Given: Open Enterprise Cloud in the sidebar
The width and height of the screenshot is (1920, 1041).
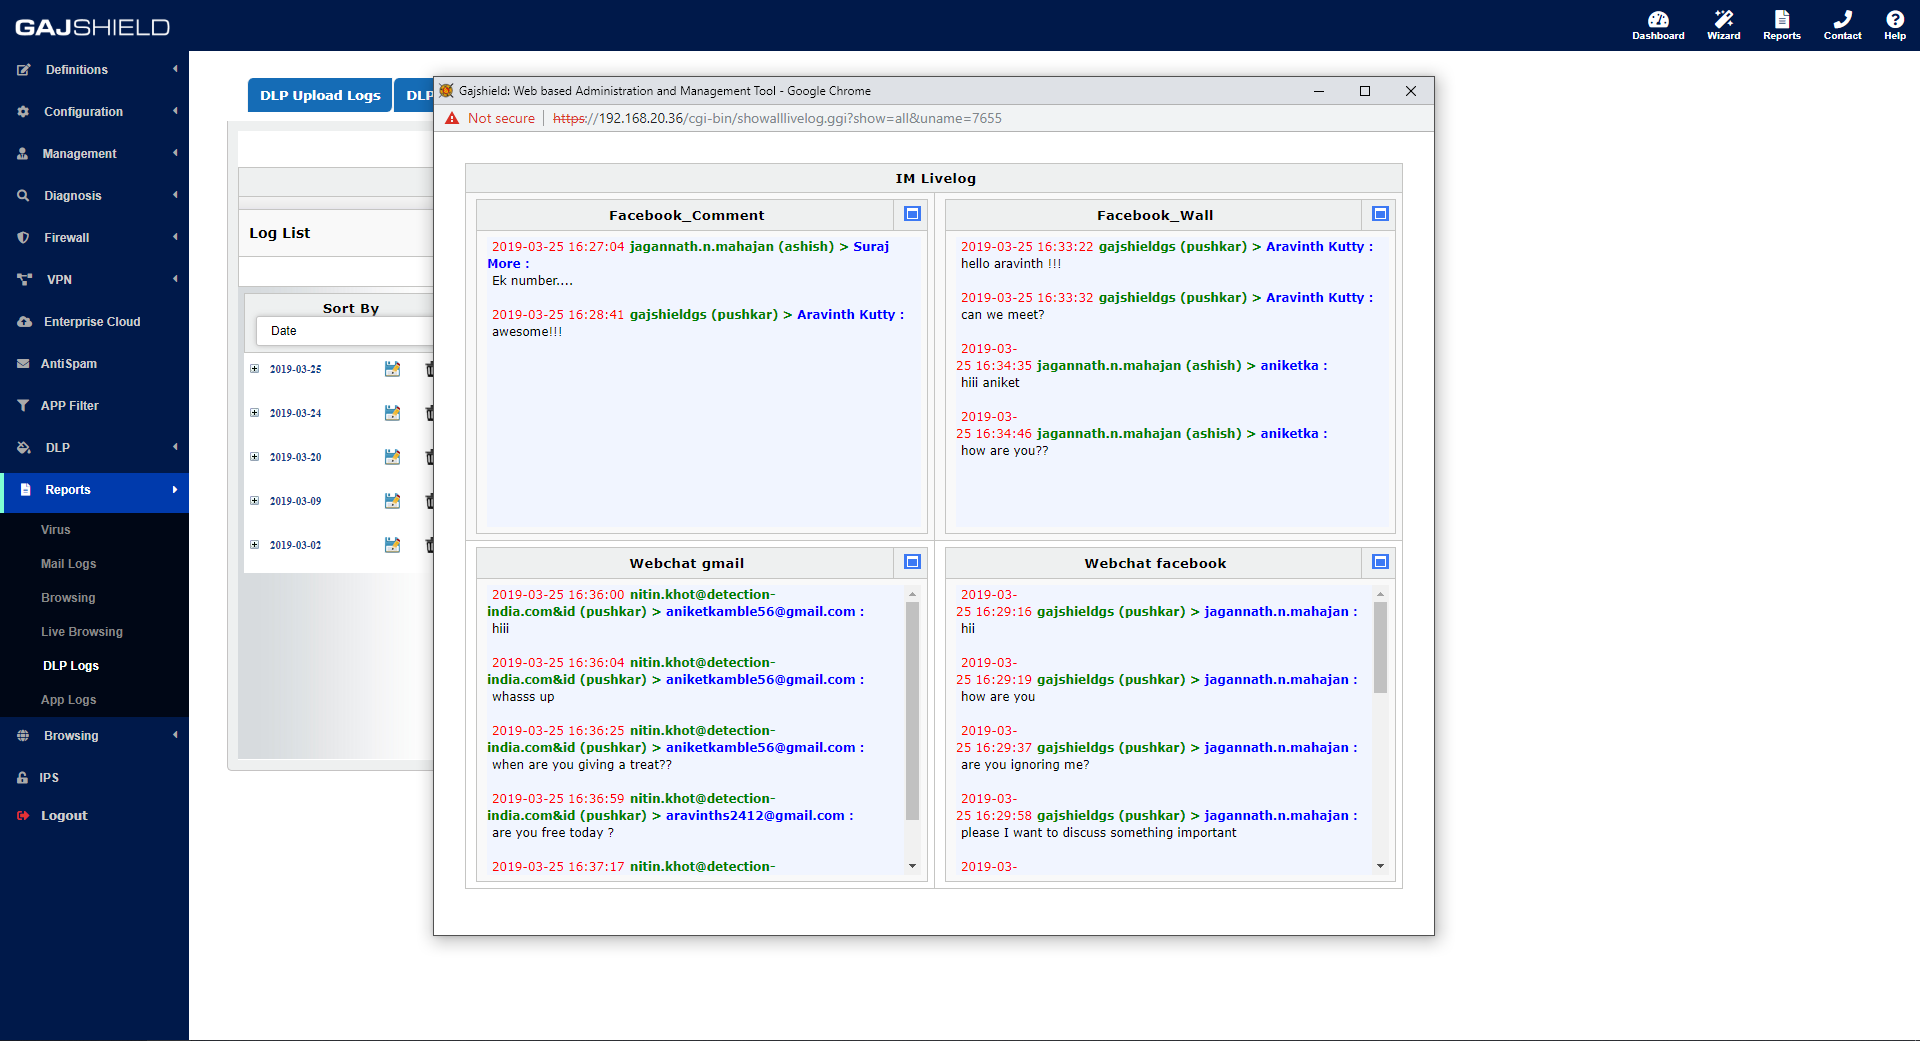Looking at the screenshot, I should coord(94,322).
